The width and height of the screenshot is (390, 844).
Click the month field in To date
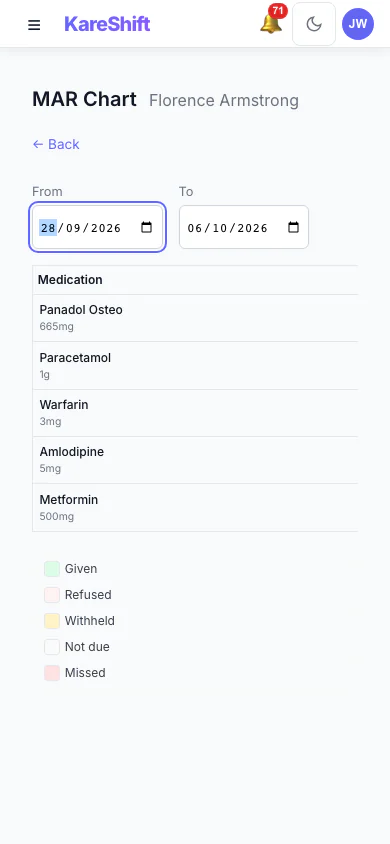click(x=220, y=228)
